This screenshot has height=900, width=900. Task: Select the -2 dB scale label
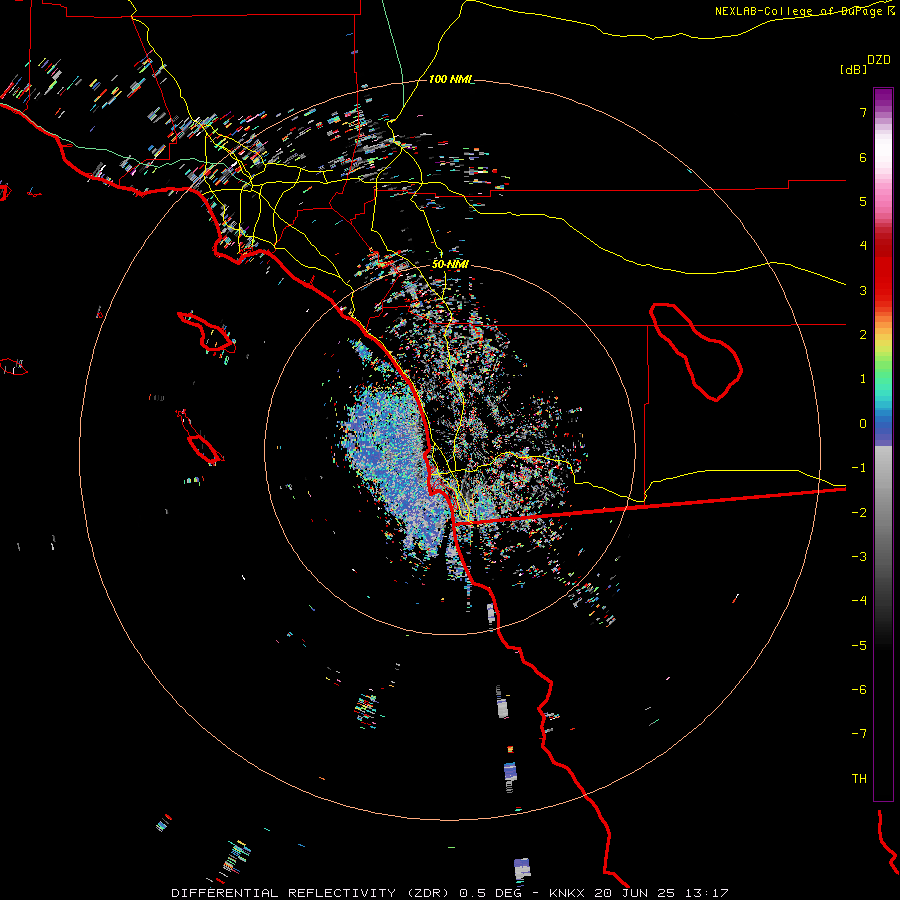point(859,512)
